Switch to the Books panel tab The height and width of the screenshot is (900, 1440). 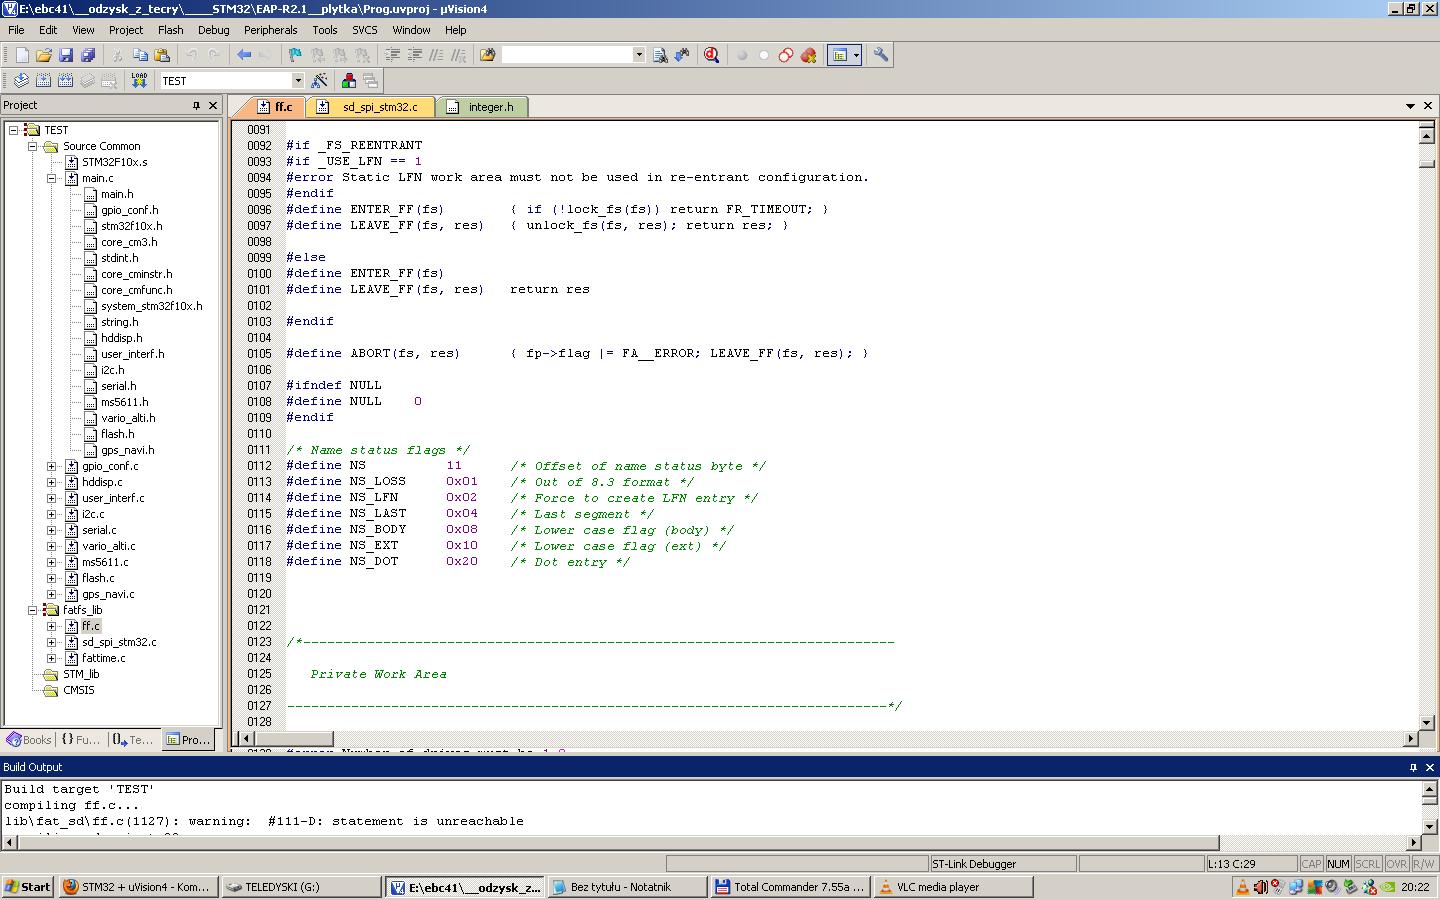point(29,740)
